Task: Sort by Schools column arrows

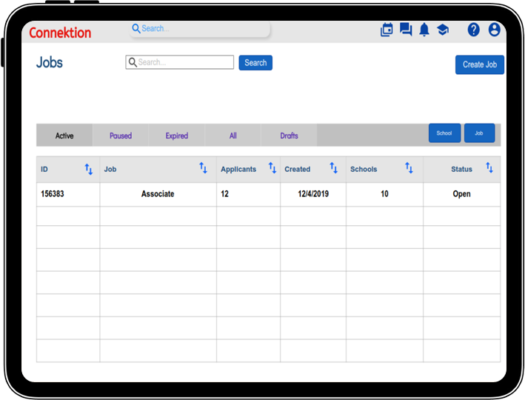Action: coord(409,168)
